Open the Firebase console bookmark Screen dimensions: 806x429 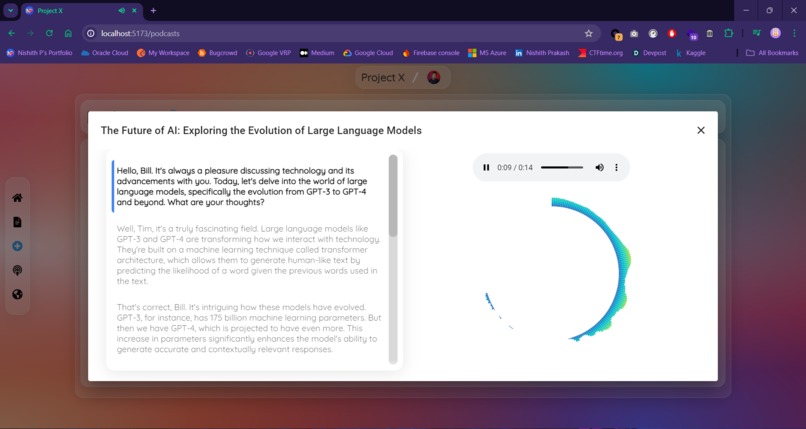point(431,53)
